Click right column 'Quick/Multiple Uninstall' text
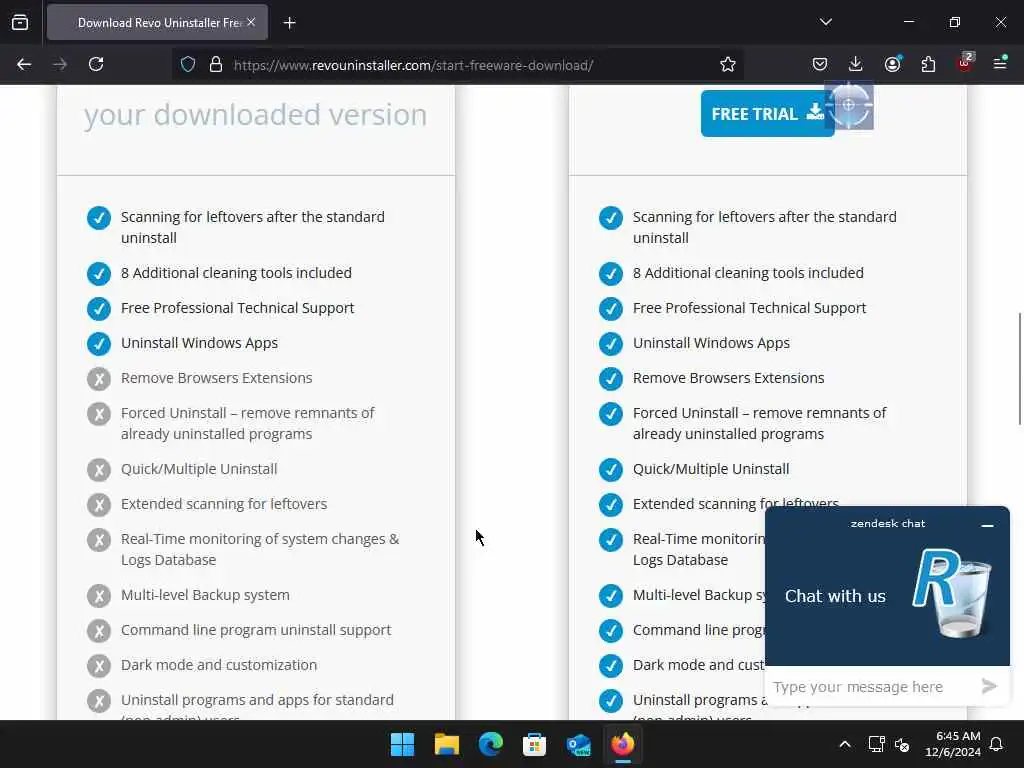Screen dimensions: 1024x768 click(711, 469)
